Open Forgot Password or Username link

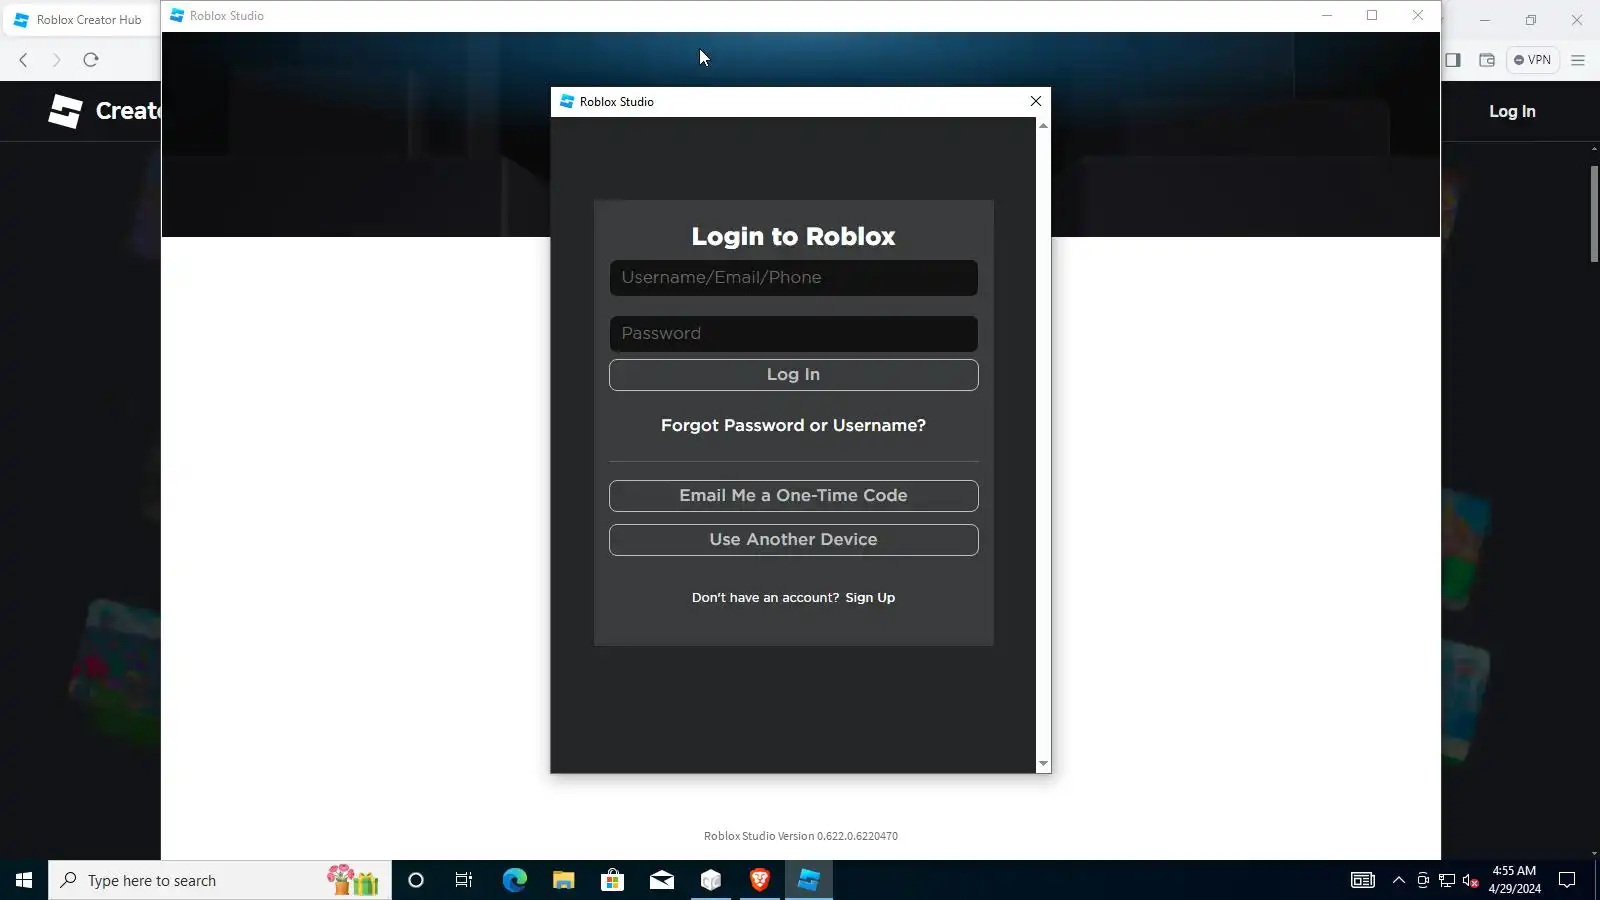point(793,426)
